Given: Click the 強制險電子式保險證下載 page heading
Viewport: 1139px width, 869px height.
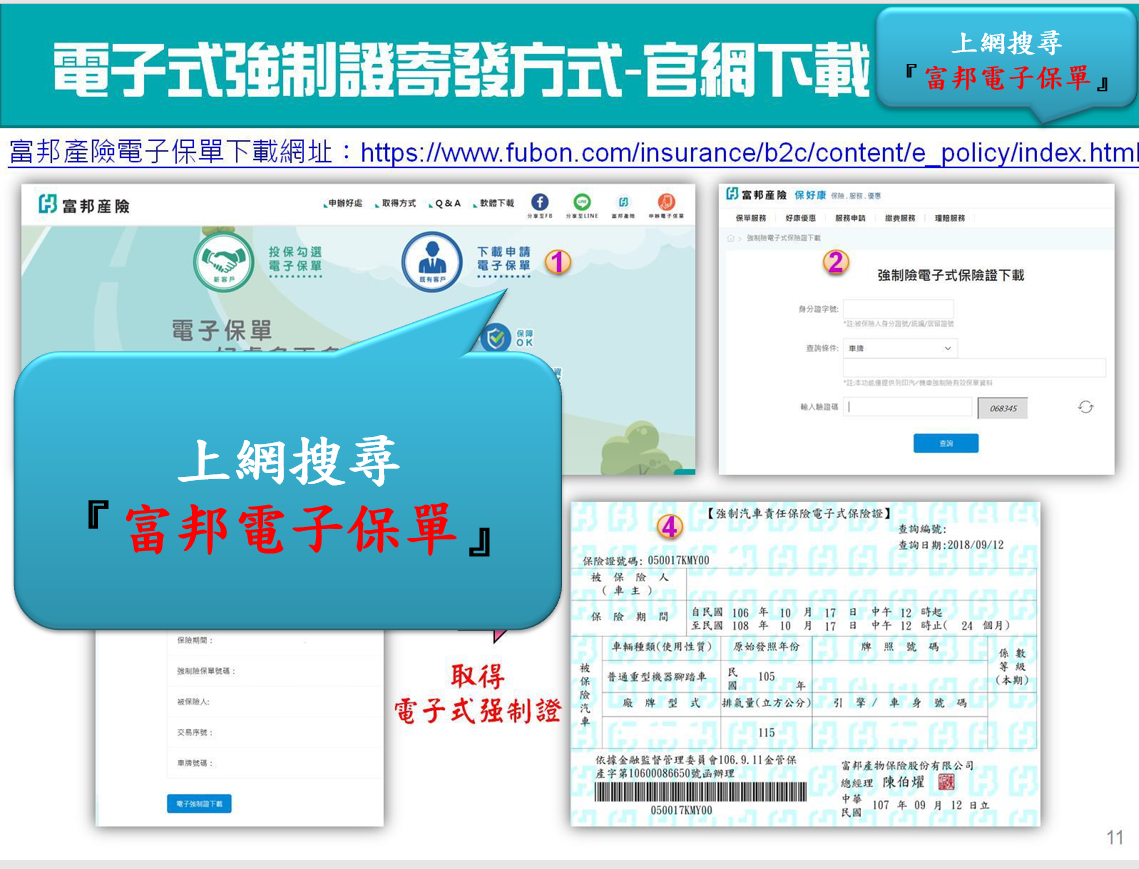Looking at the screenshot, I should [950, 275].
